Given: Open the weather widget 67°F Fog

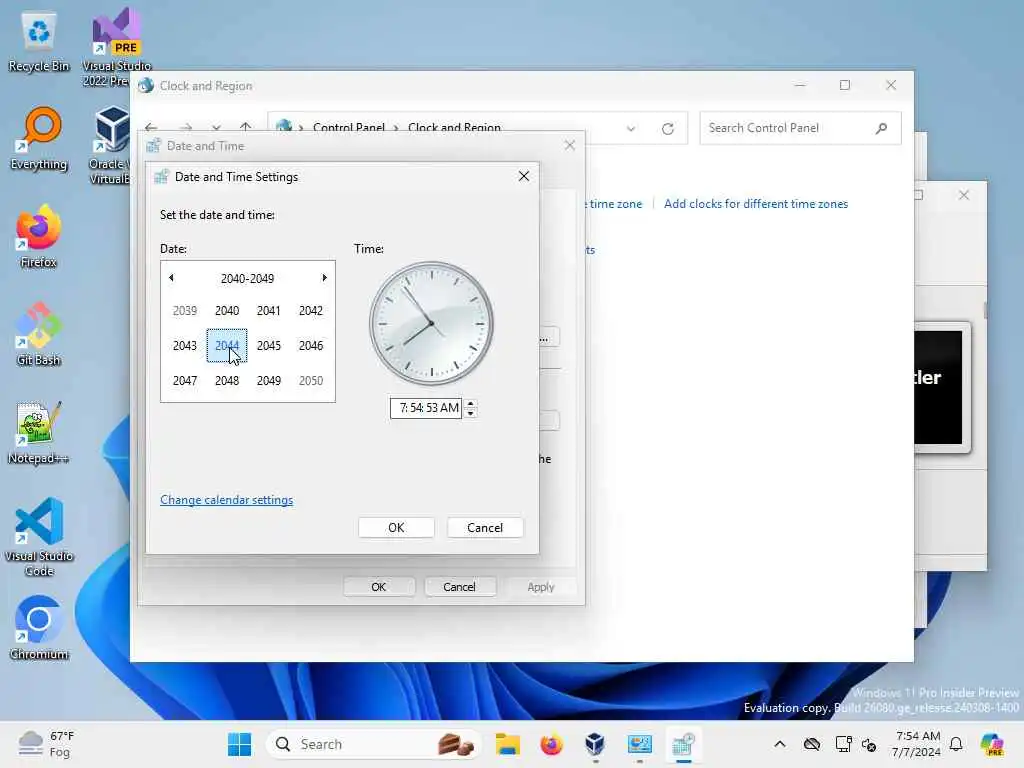Looking at the screenshot, I should pyautogui.click(x=47, y=744).
